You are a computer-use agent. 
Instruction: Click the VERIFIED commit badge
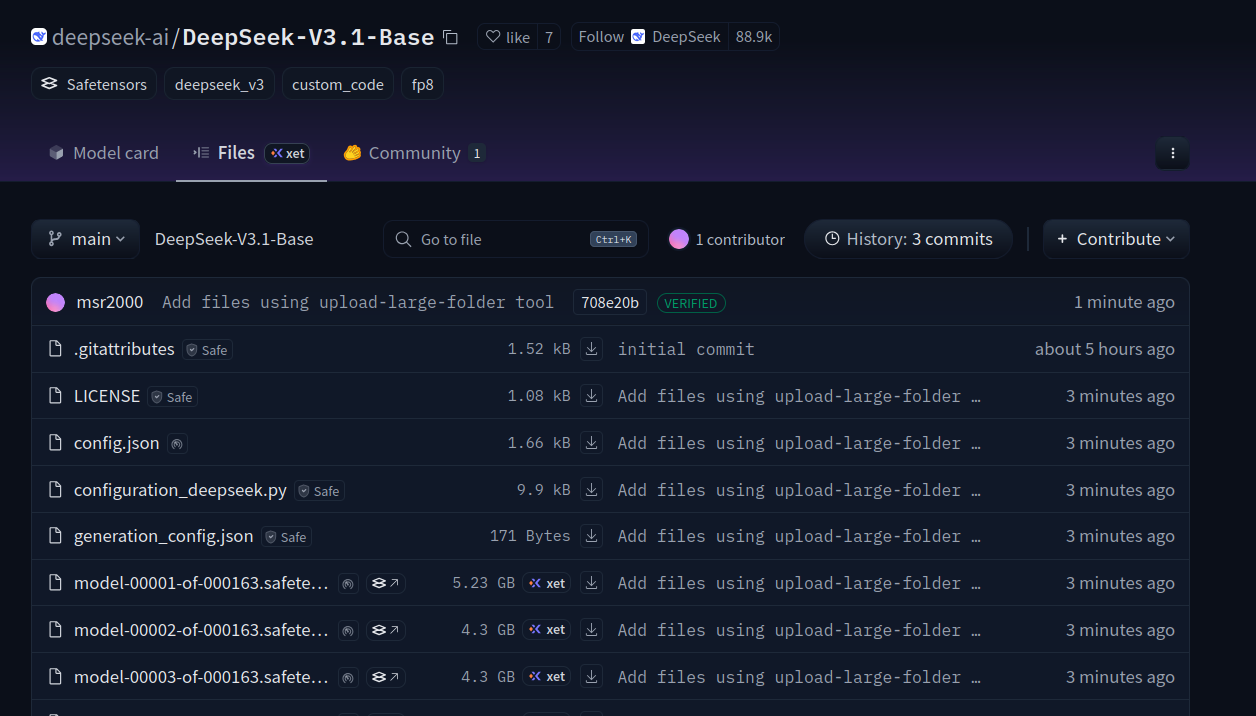(691, 303)
